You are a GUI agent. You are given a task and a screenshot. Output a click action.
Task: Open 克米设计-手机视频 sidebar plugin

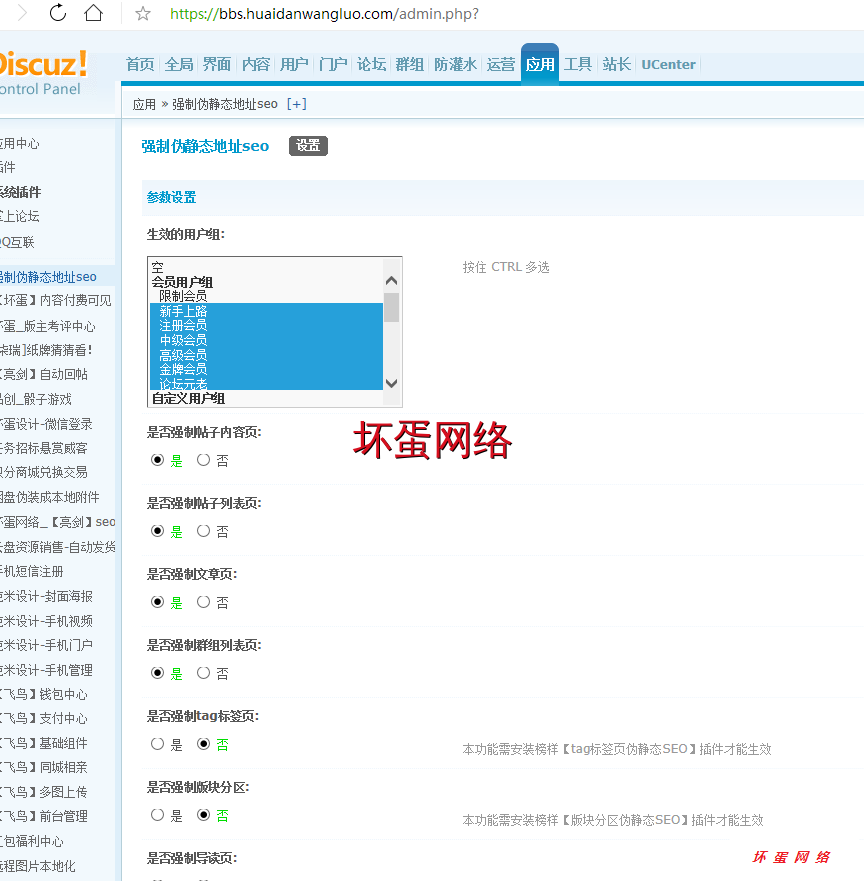click(x=46, y=621)
